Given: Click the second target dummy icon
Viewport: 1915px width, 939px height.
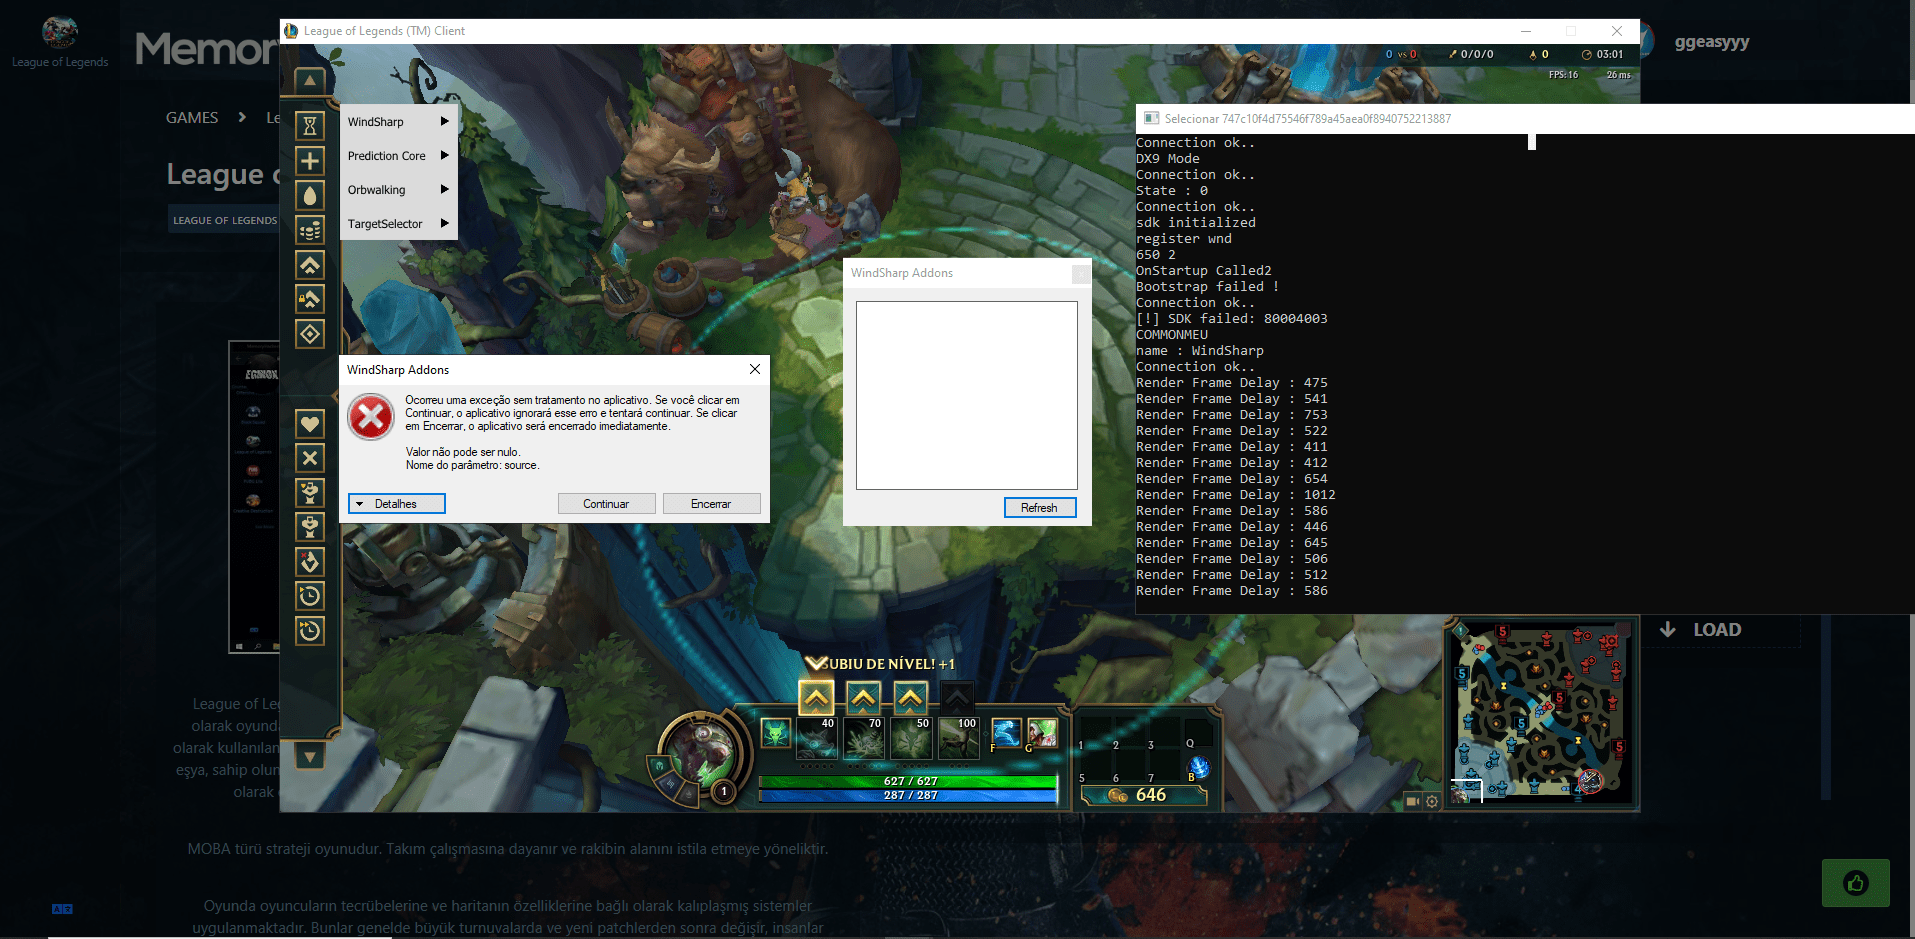Looking at the screenshot, I should pyautogui.click(x=310, y=527).
